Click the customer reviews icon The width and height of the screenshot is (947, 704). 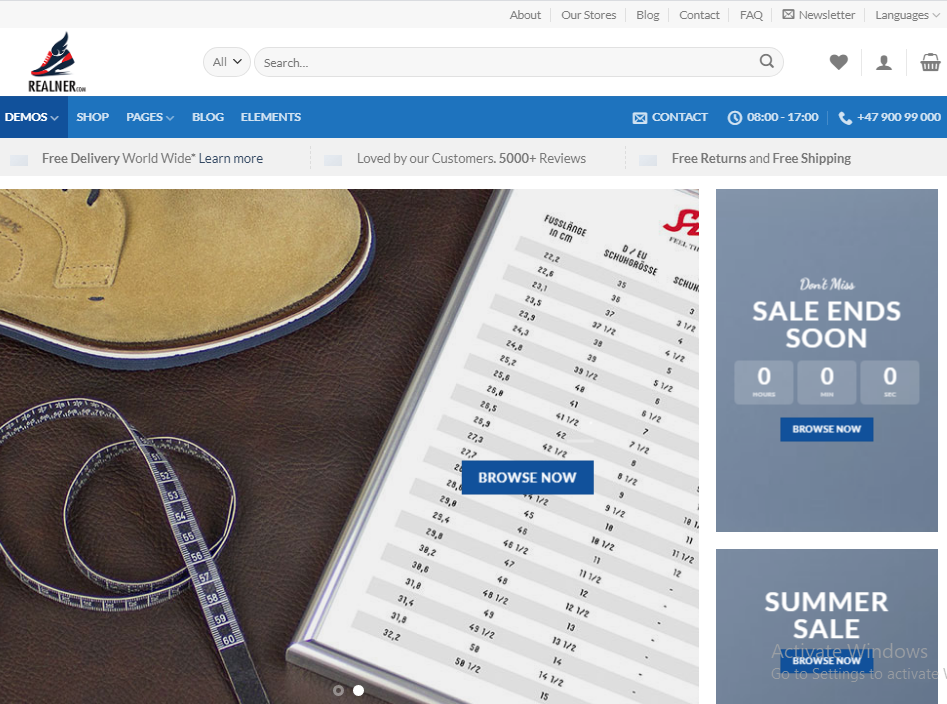click(333, 158)
